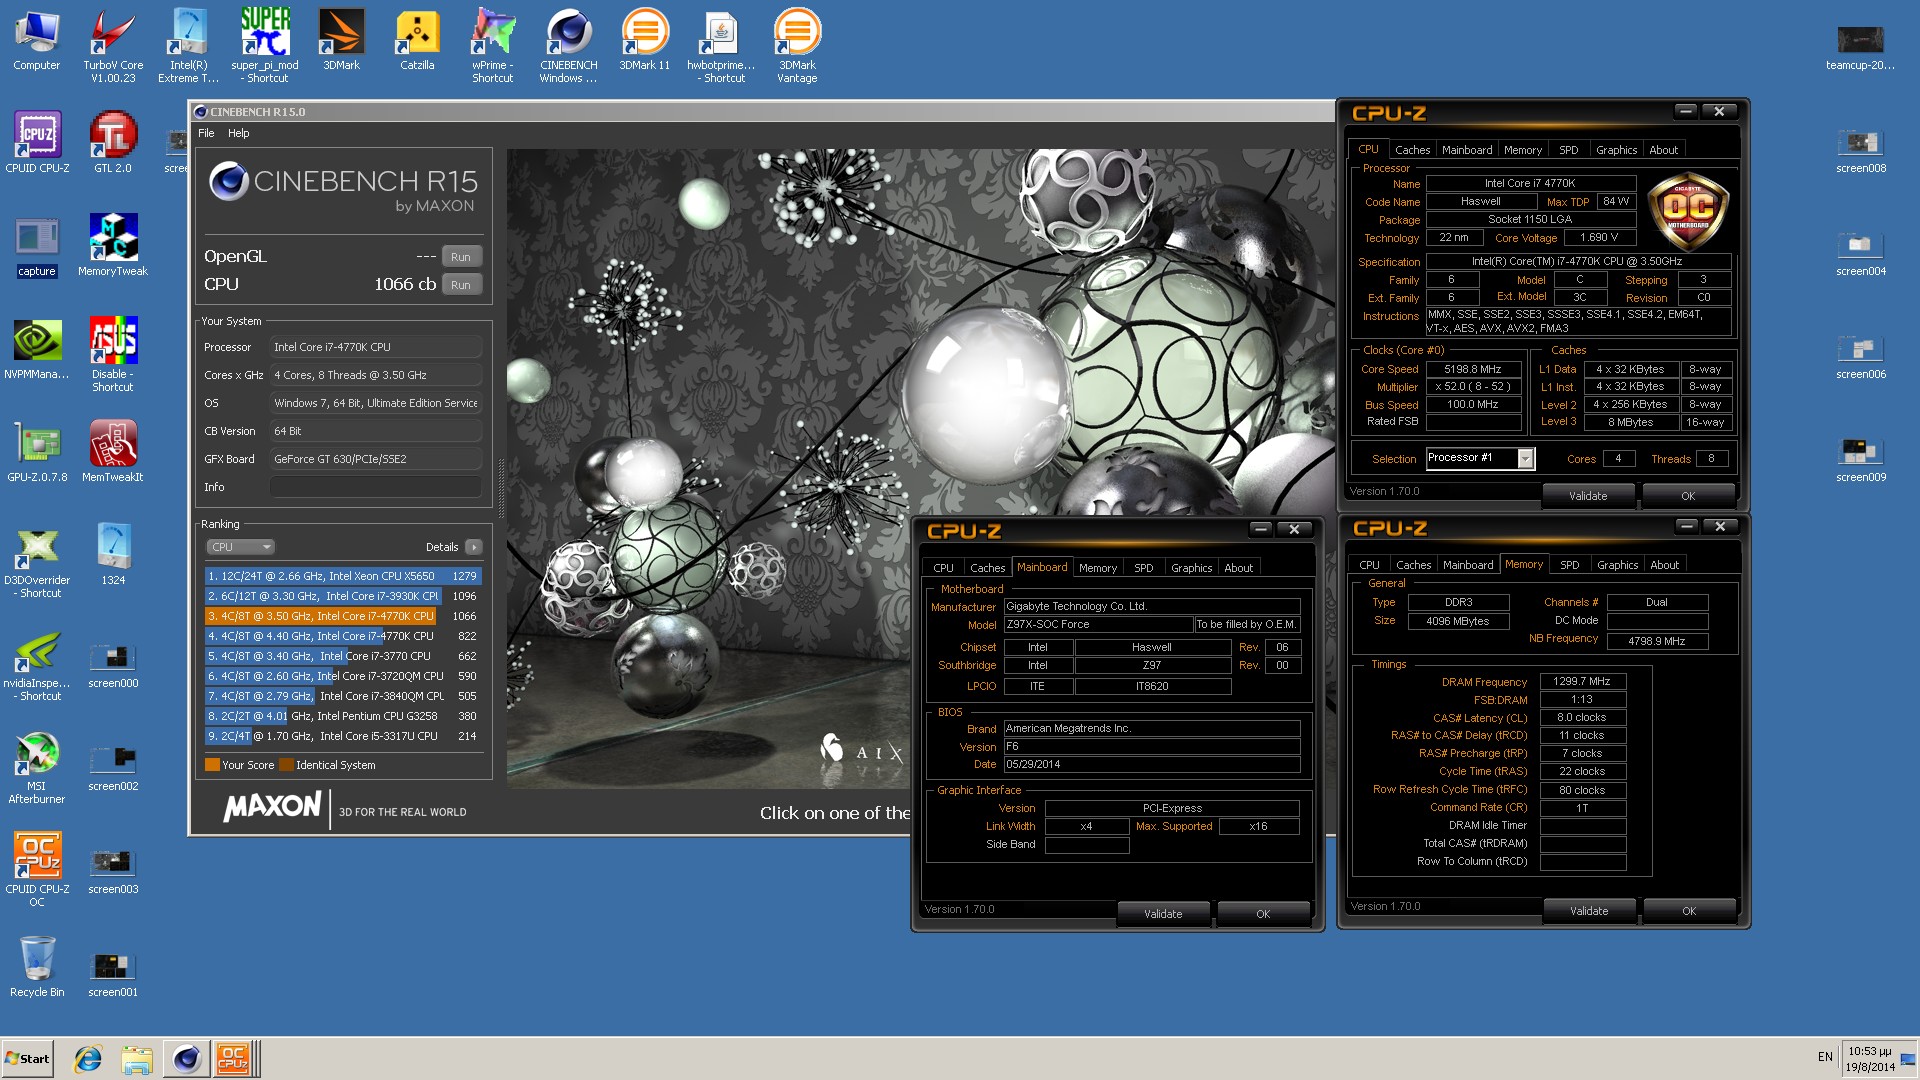Click OK in Memory CPU-Z window

click(1689, 911)
